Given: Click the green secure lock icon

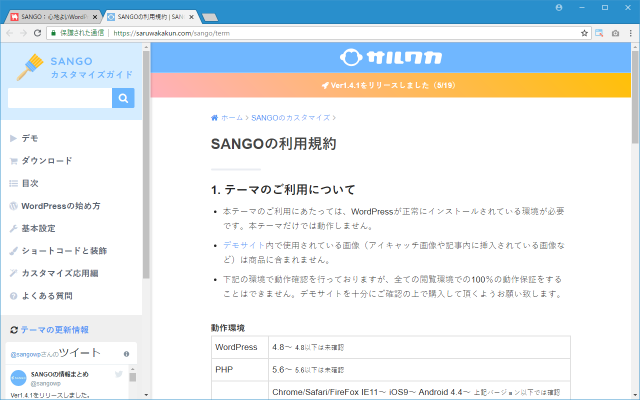Looking at the screenshot, I should [53, 33].
